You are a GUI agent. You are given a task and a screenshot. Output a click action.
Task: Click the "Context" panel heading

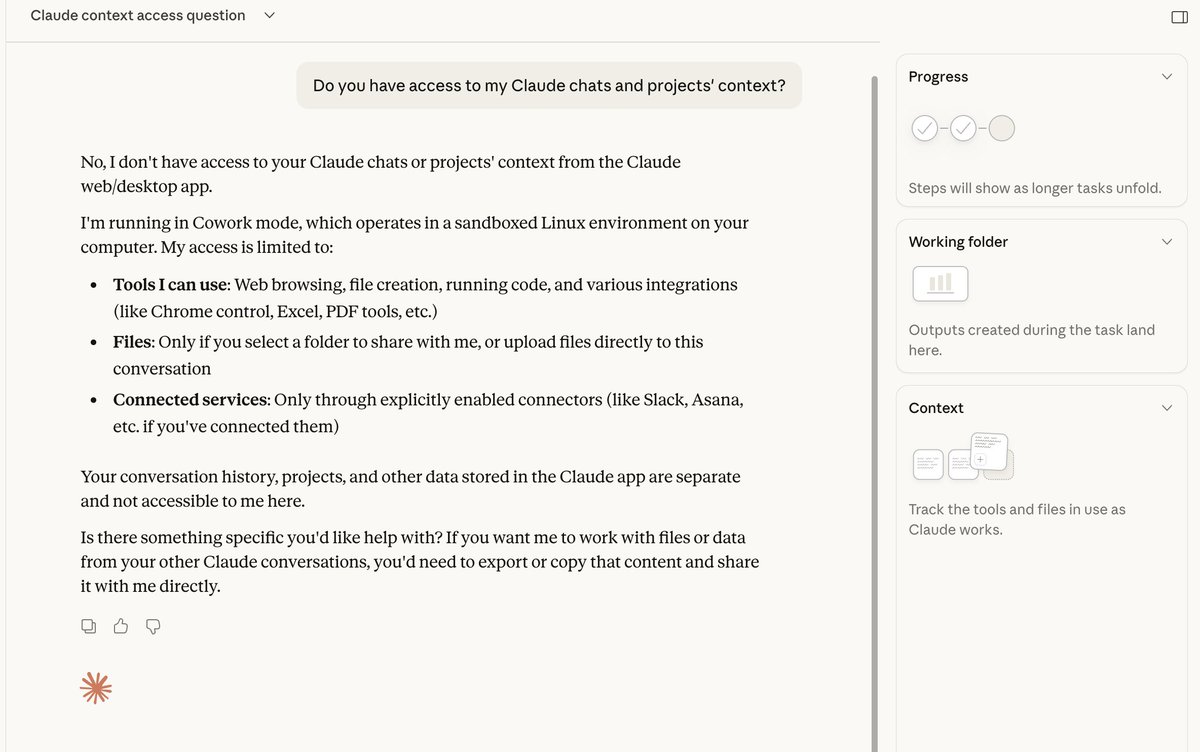point(936,408)
